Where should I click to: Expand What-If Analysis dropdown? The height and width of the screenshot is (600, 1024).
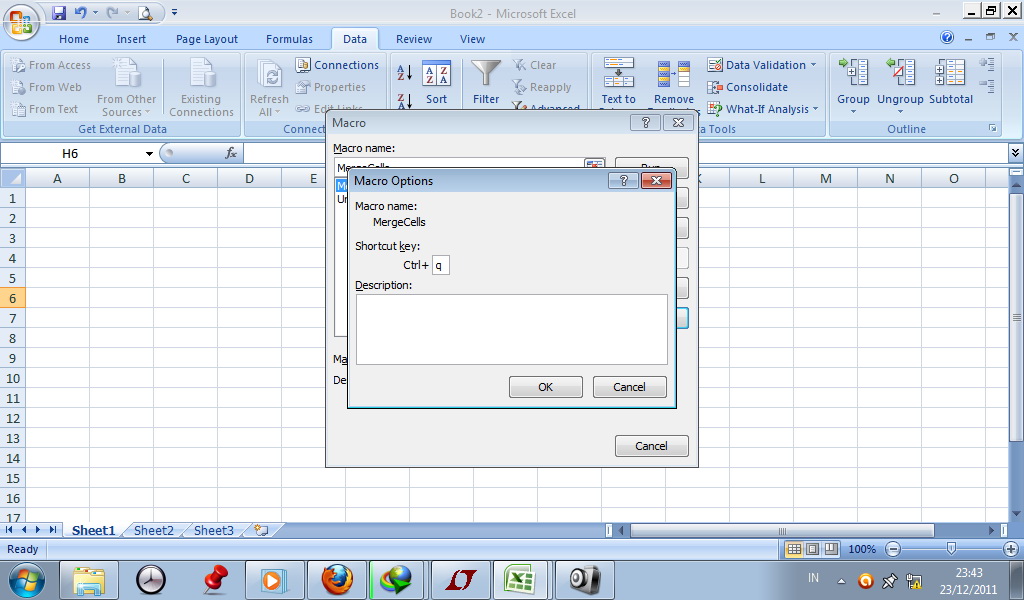pos(815,109)
